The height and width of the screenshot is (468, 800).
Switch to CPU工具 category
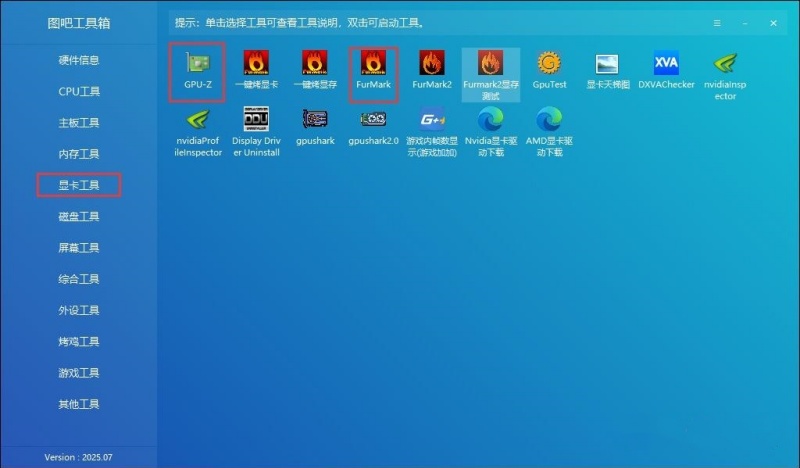[x=79, y=91]
